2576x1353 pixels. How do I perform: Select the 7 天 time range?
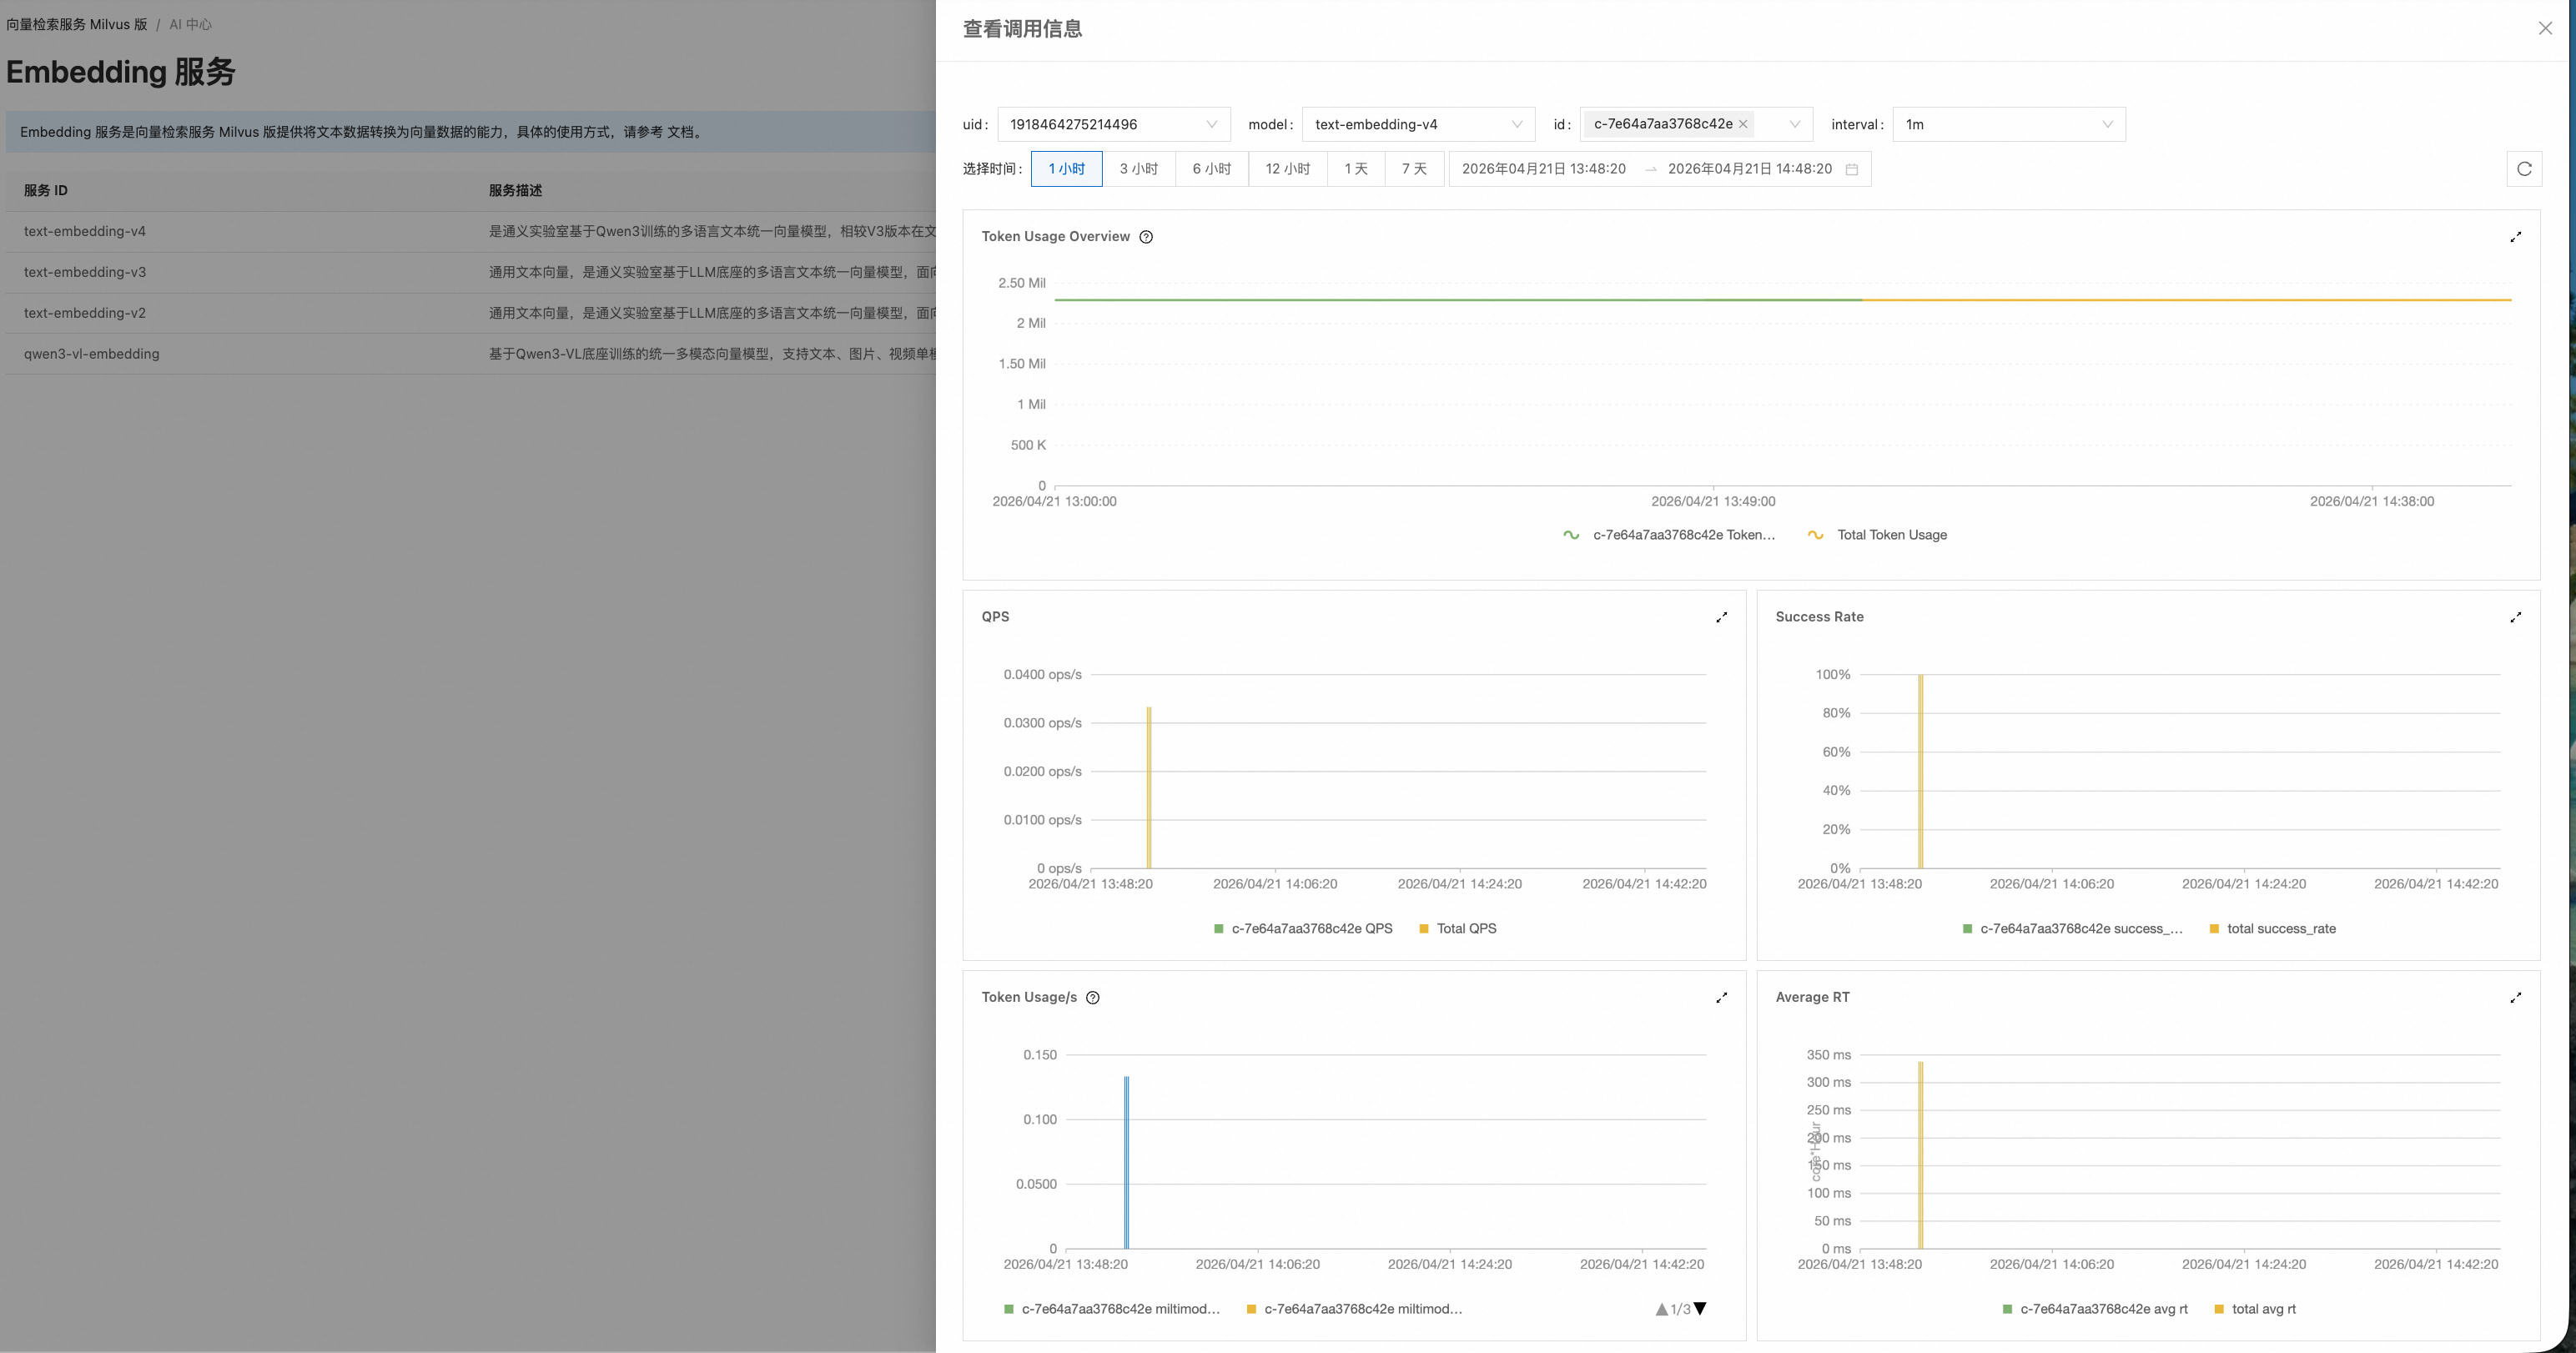click(1414, 169)
